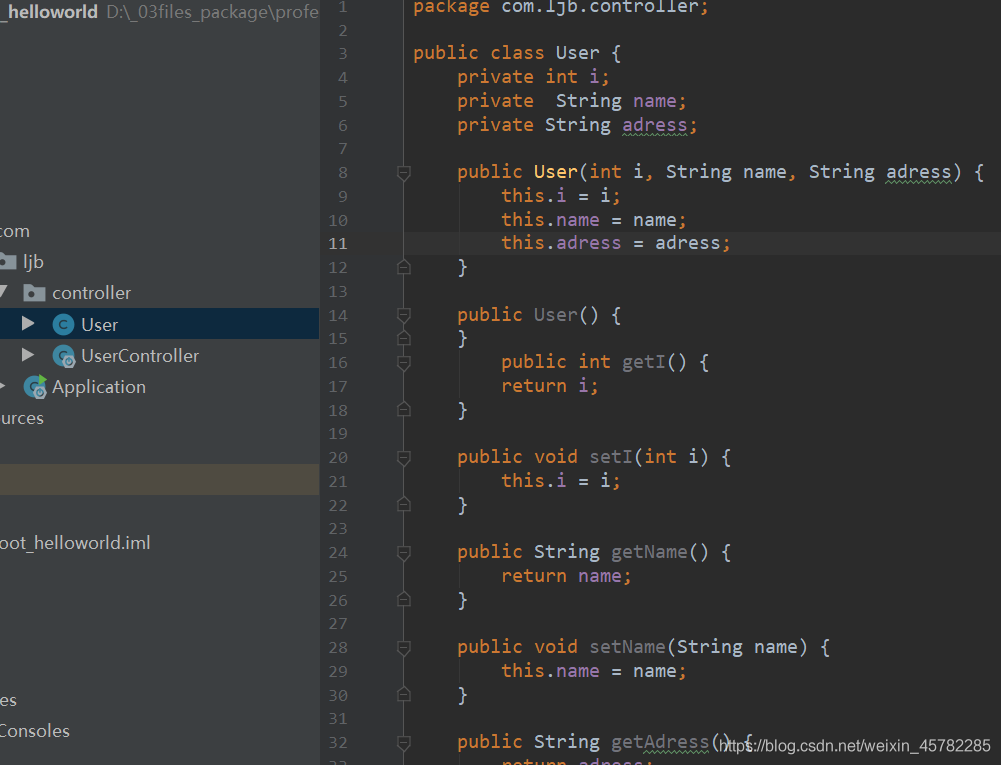
Task: Click 'this.i = i;' on line 21
Action: click(561, 481)
